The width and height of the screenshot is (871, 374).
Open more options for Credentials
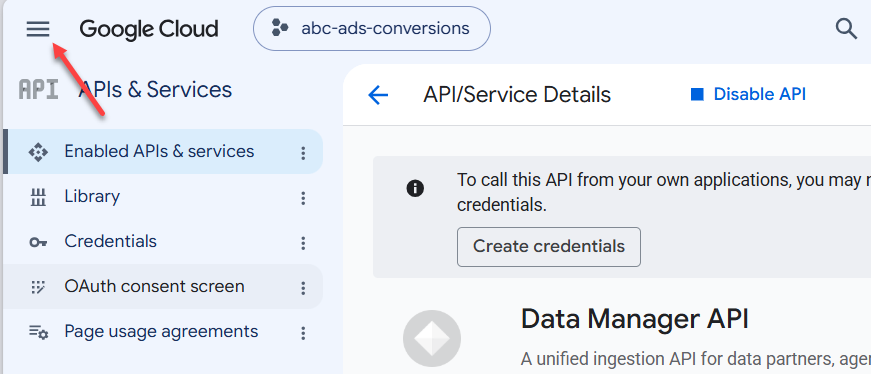303,243
